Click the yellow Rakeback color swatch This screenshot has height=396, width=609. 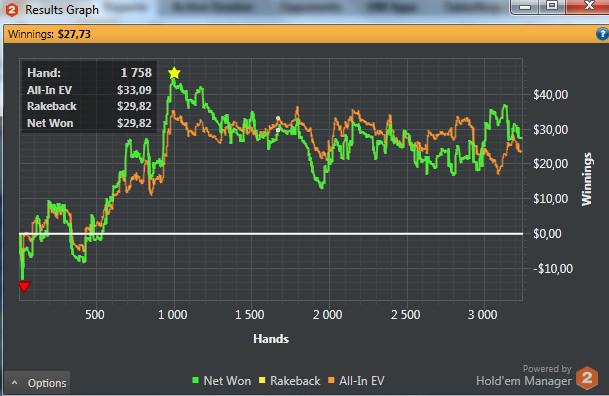click(x=262, y=380)
